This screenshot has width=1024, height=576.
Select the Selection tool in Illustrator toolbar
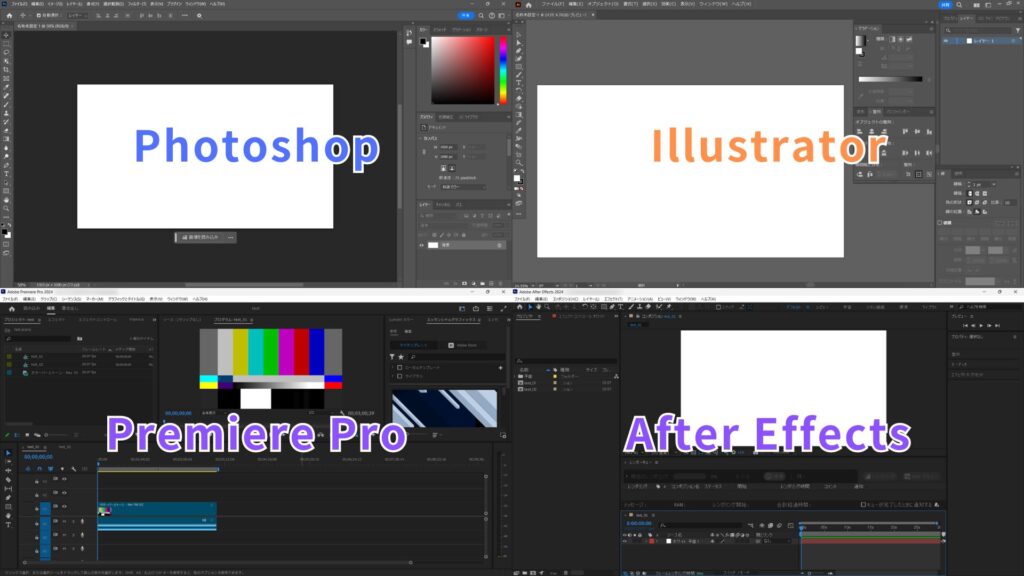[519, 35]
